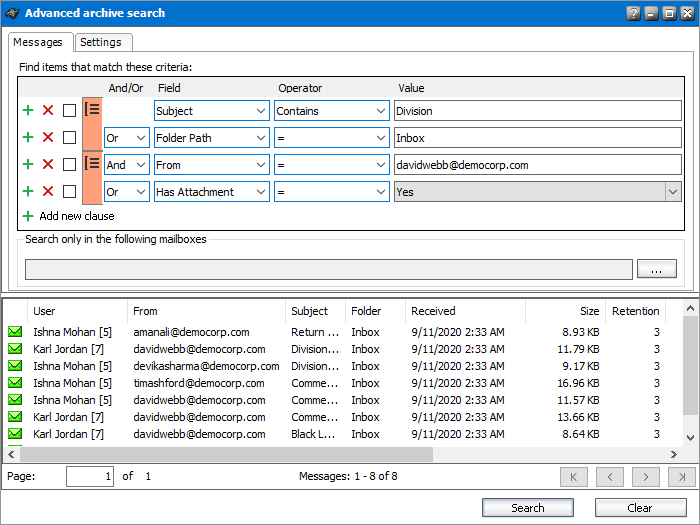This screenshot has width=700, height=525.
Task: Click the Add new clause plus icon
Action: coord(28,216)
